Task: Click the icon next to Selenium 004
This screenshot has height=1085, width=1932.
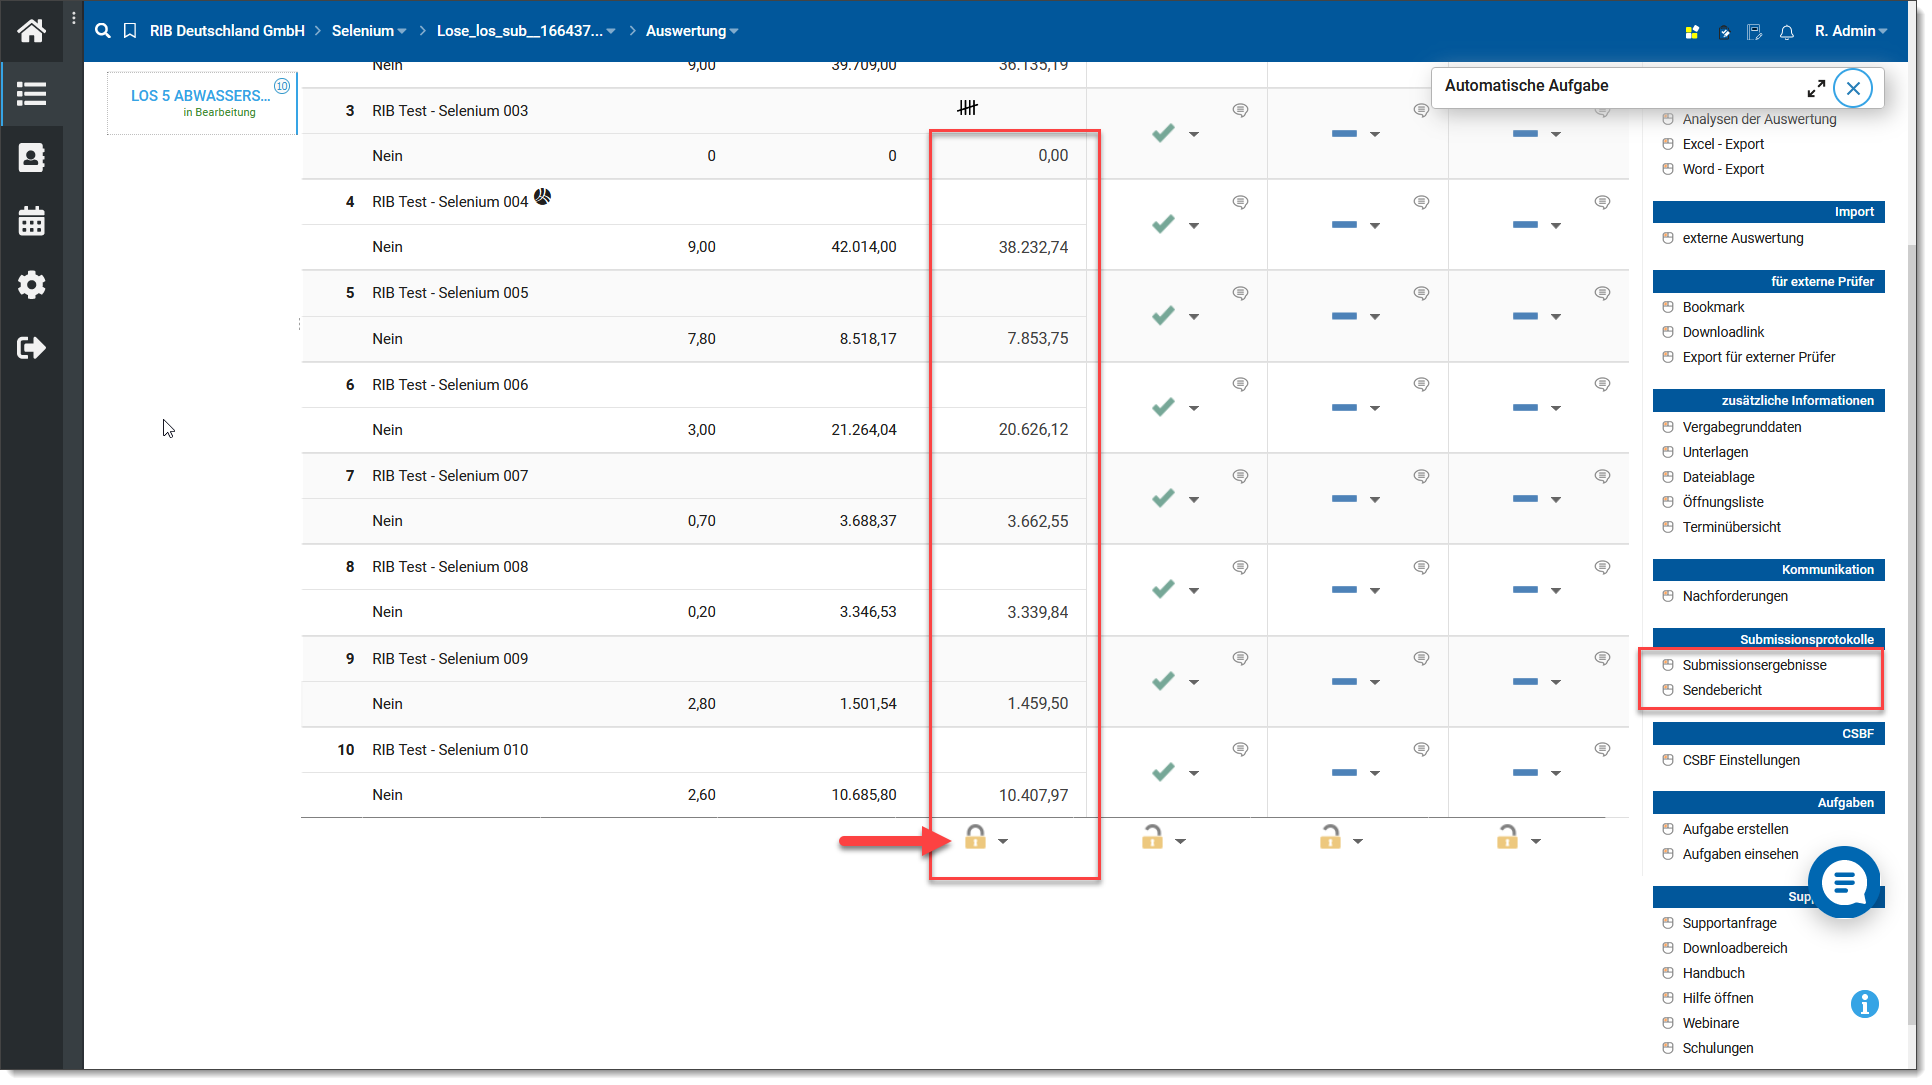Action: 542,197
